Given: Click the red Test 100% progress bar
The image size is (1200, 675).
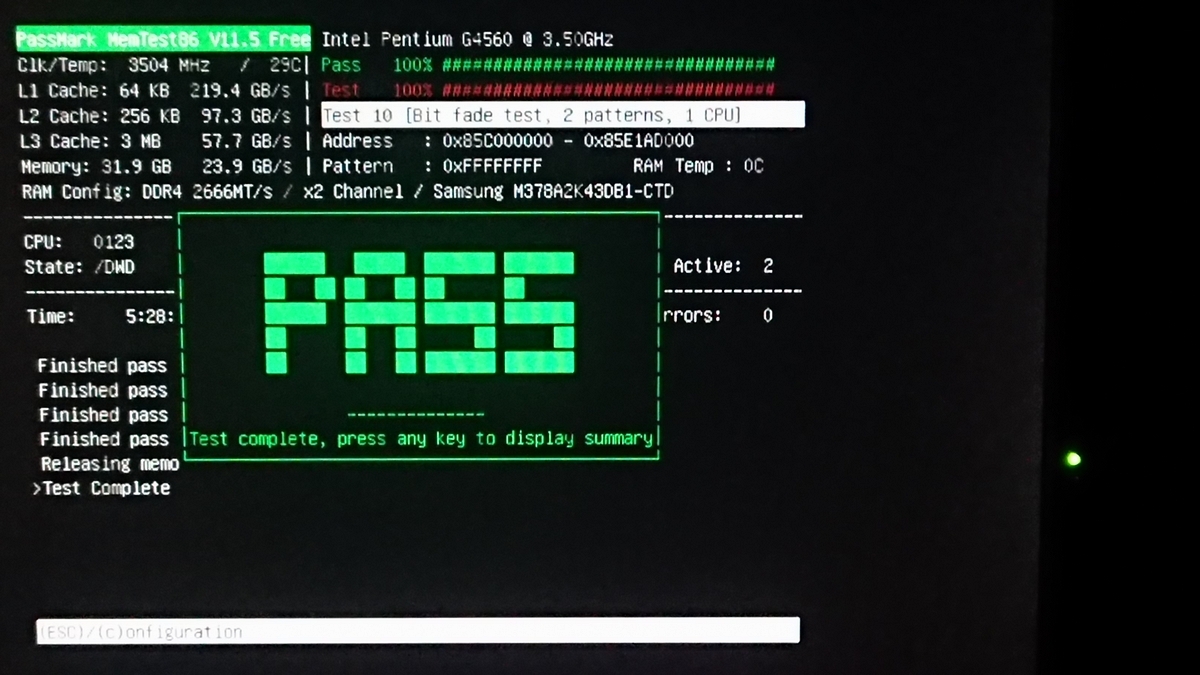Looking at the screenshot, I should (607, 90).
